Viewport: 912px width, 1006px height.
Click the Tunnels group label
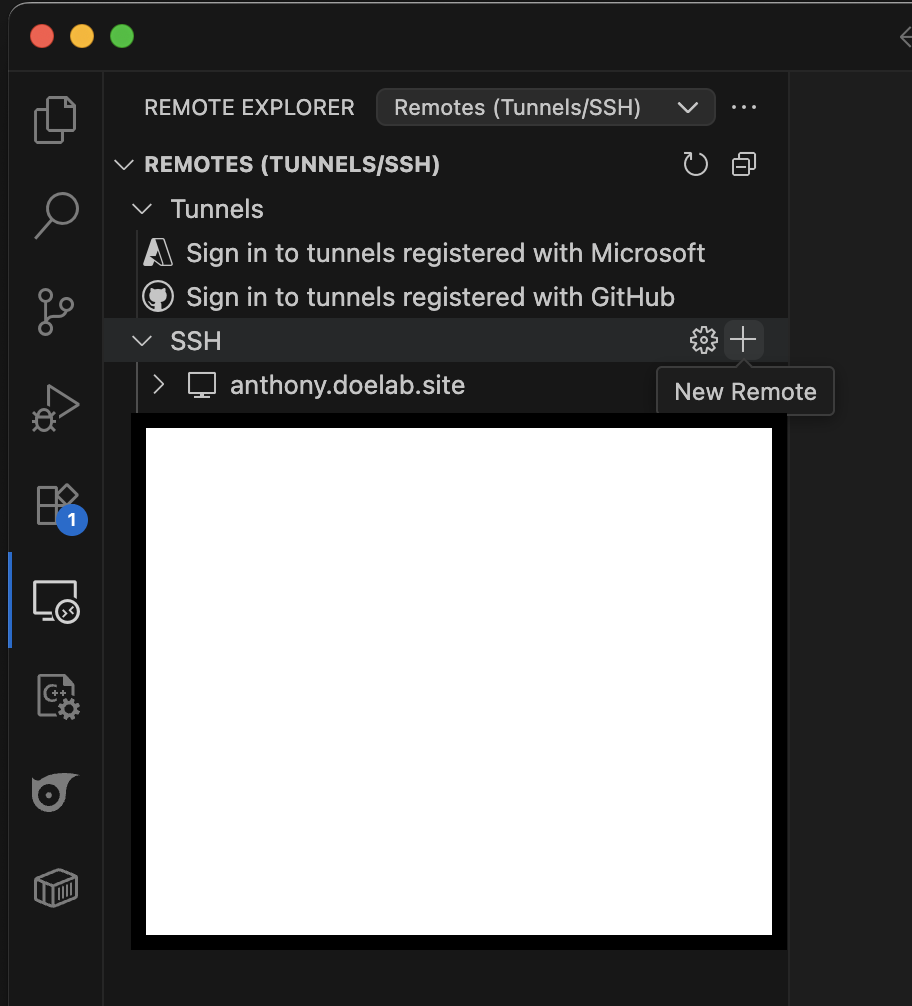click(217, 209)
